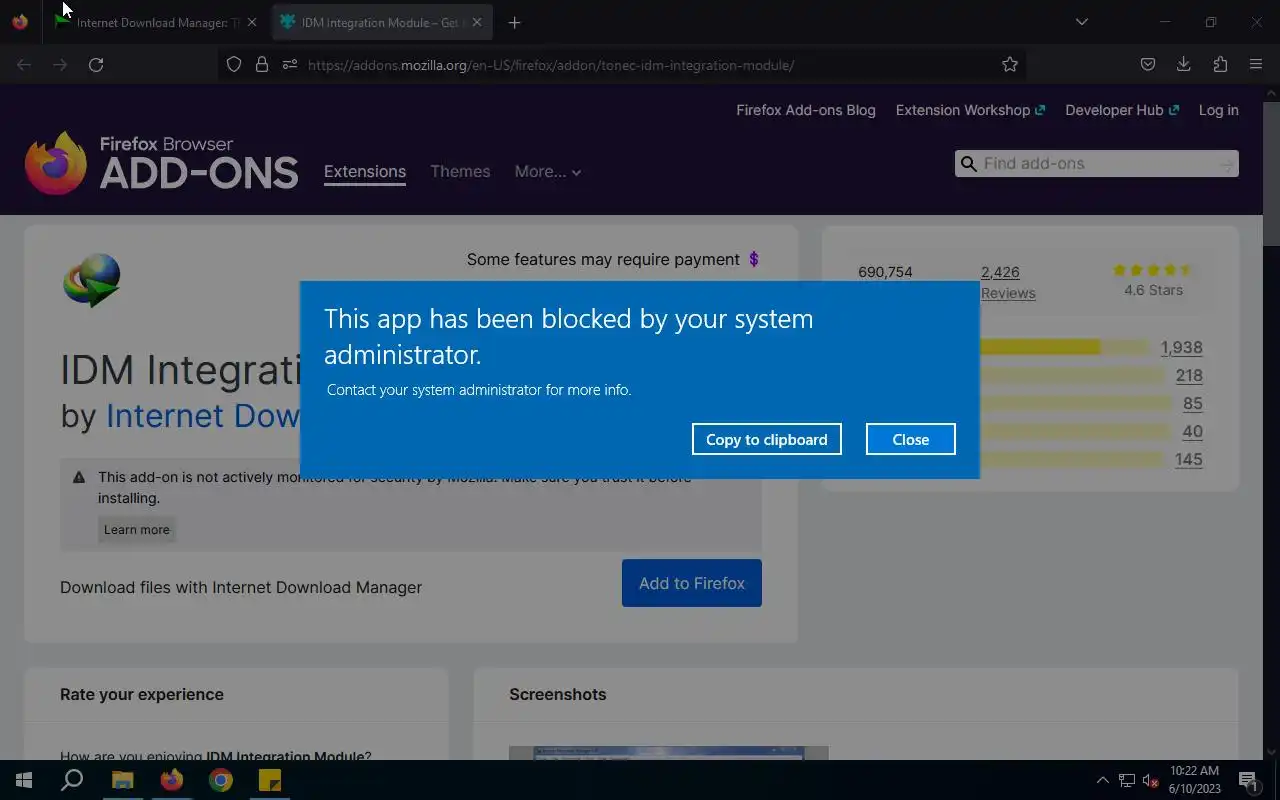Click the payment dollar sign icon

[754, 259]
